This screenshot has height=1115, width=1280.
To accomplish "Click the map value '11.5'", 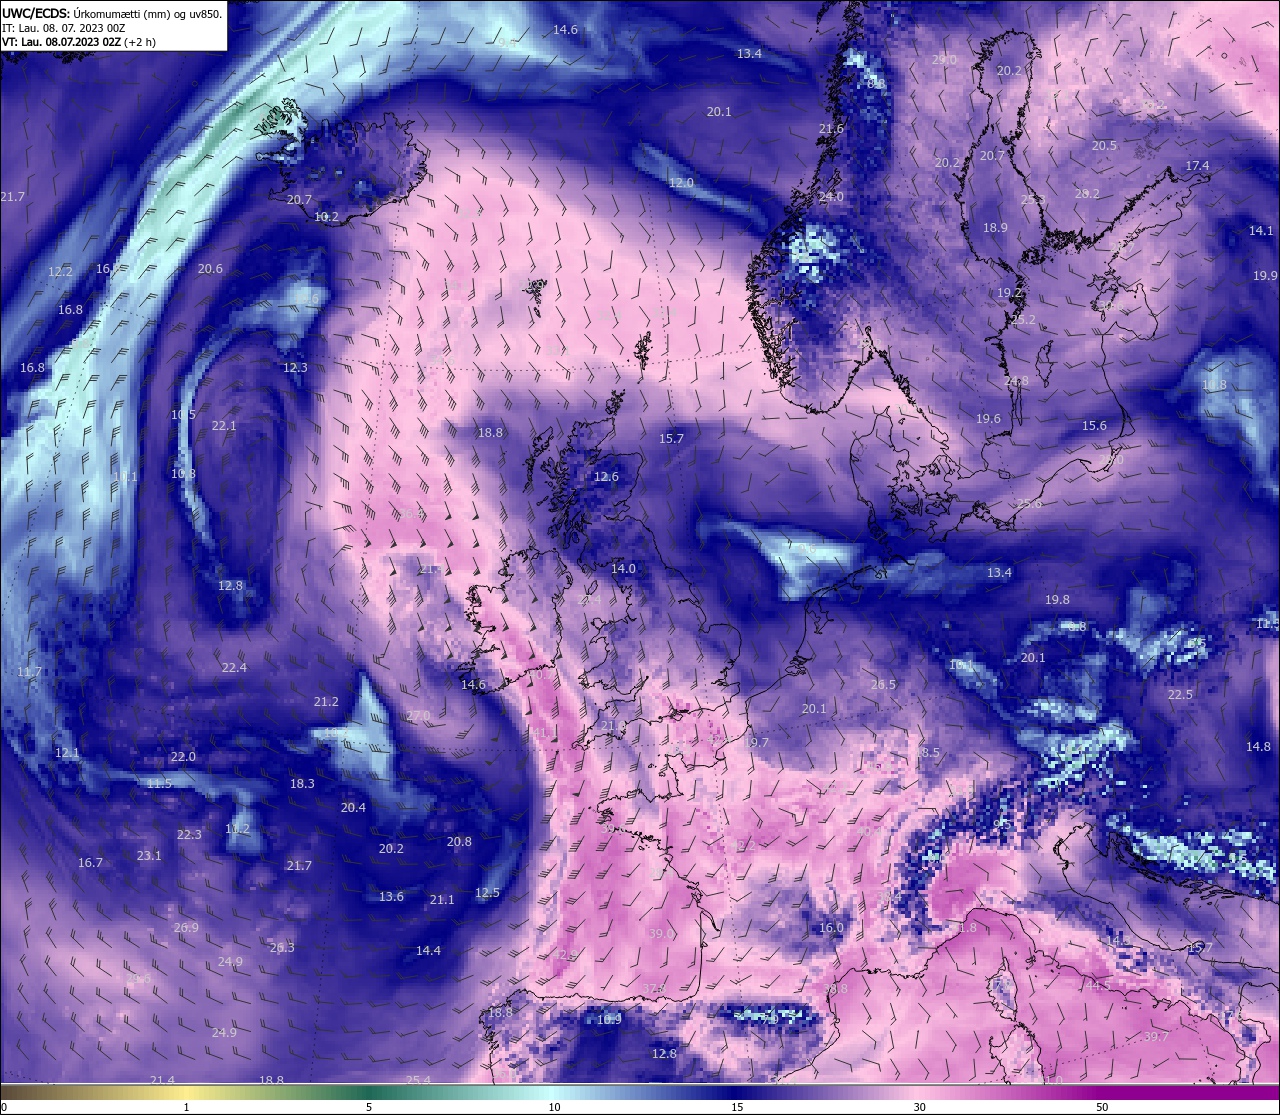I will 159,784.
